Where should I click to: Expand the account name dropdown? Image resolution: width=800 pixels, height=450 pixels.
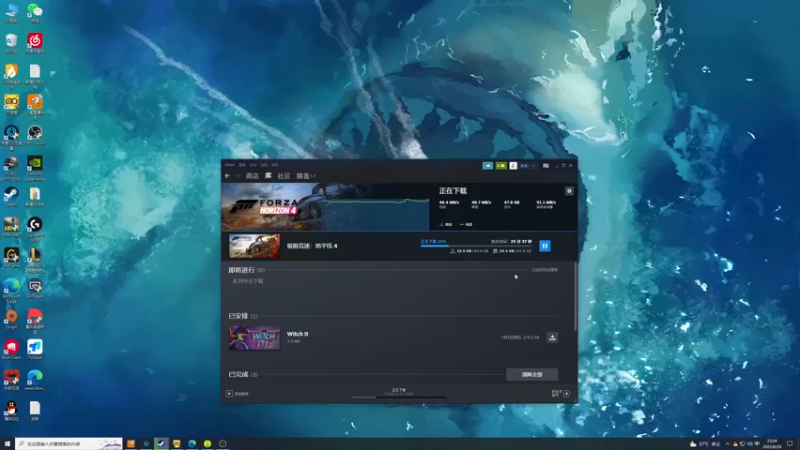coord(527,166)
